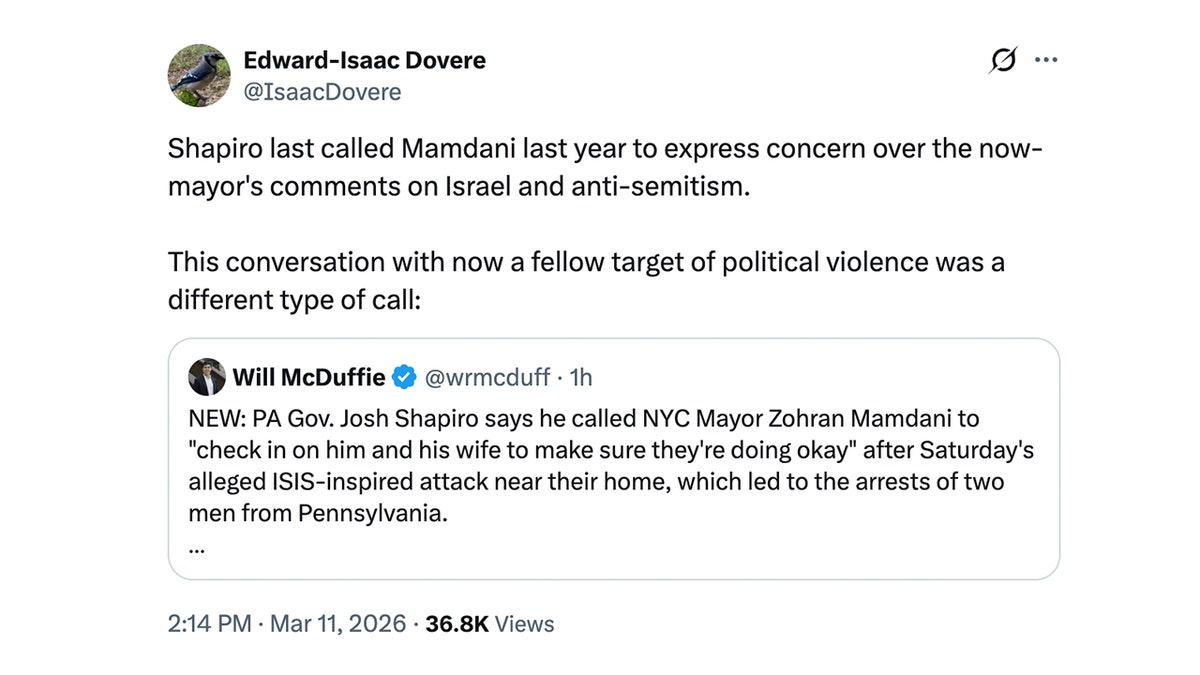
Task: Open the post's more options menu
Action: 1046,60
